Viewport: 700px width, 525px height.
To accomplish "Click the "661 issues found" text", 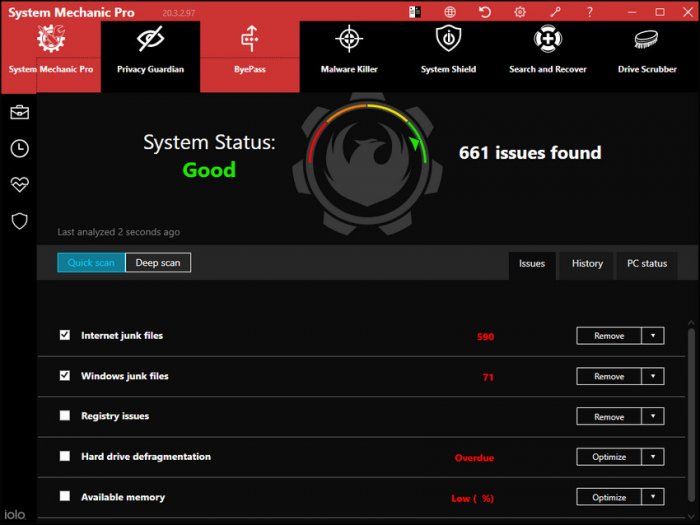I will point(530,153).
